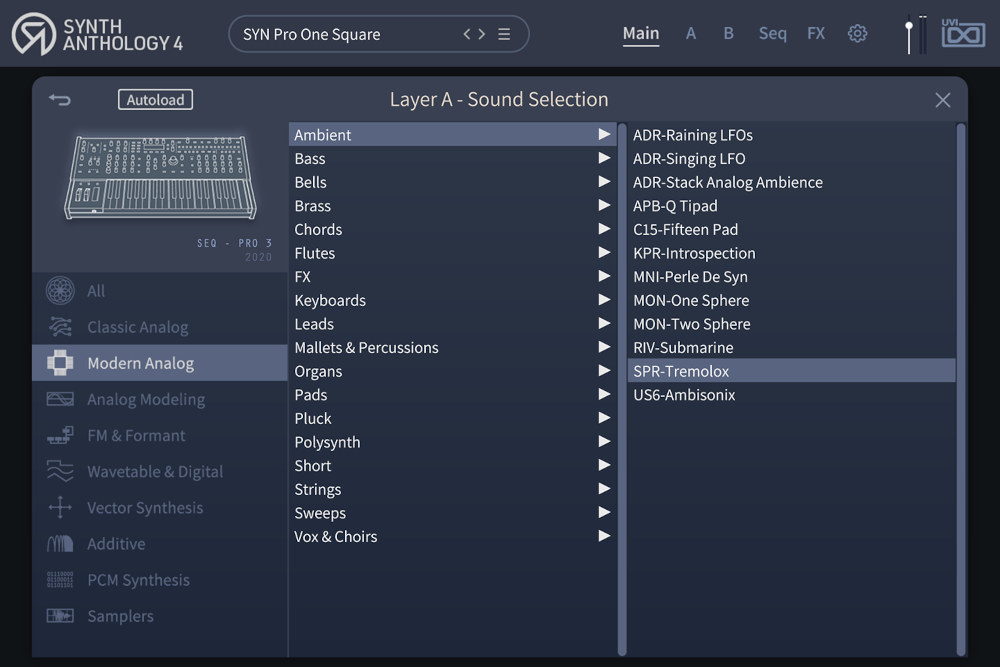
Task: Select the Additive synthesis icon
Action: pos(60,543)
